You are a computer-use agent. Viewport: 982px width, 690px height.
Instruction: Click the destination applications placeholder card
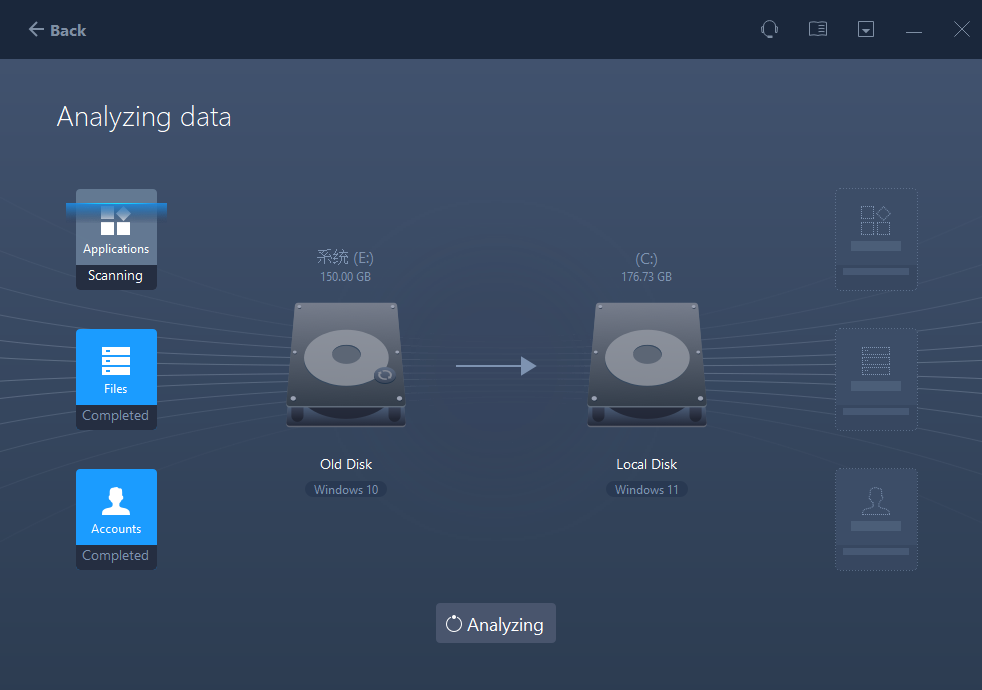coord(876,239)
